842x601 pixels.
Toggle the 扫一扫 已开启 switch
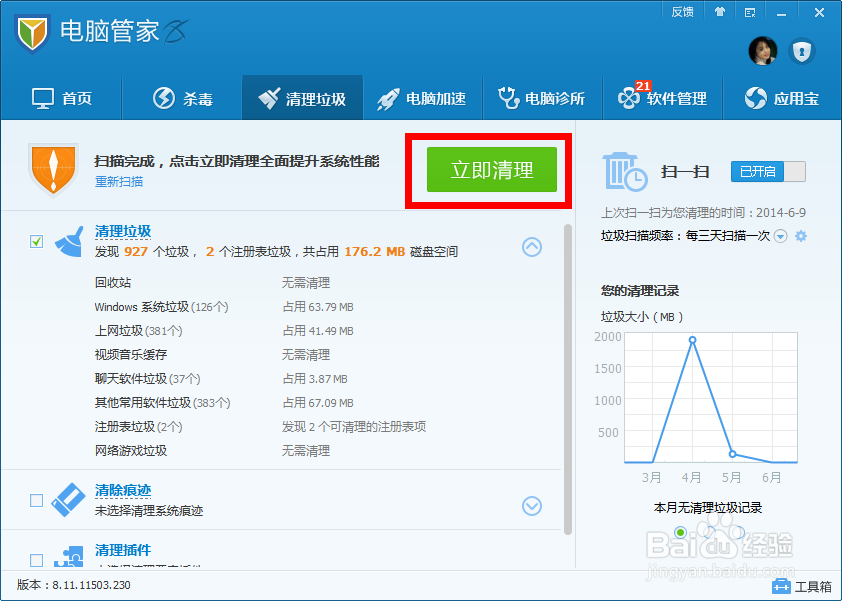[x=768, y=172]
